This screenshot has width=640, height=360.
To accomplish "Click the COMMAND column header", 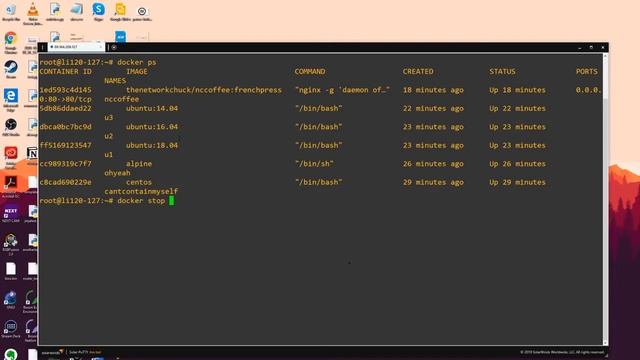I will 310,71.
